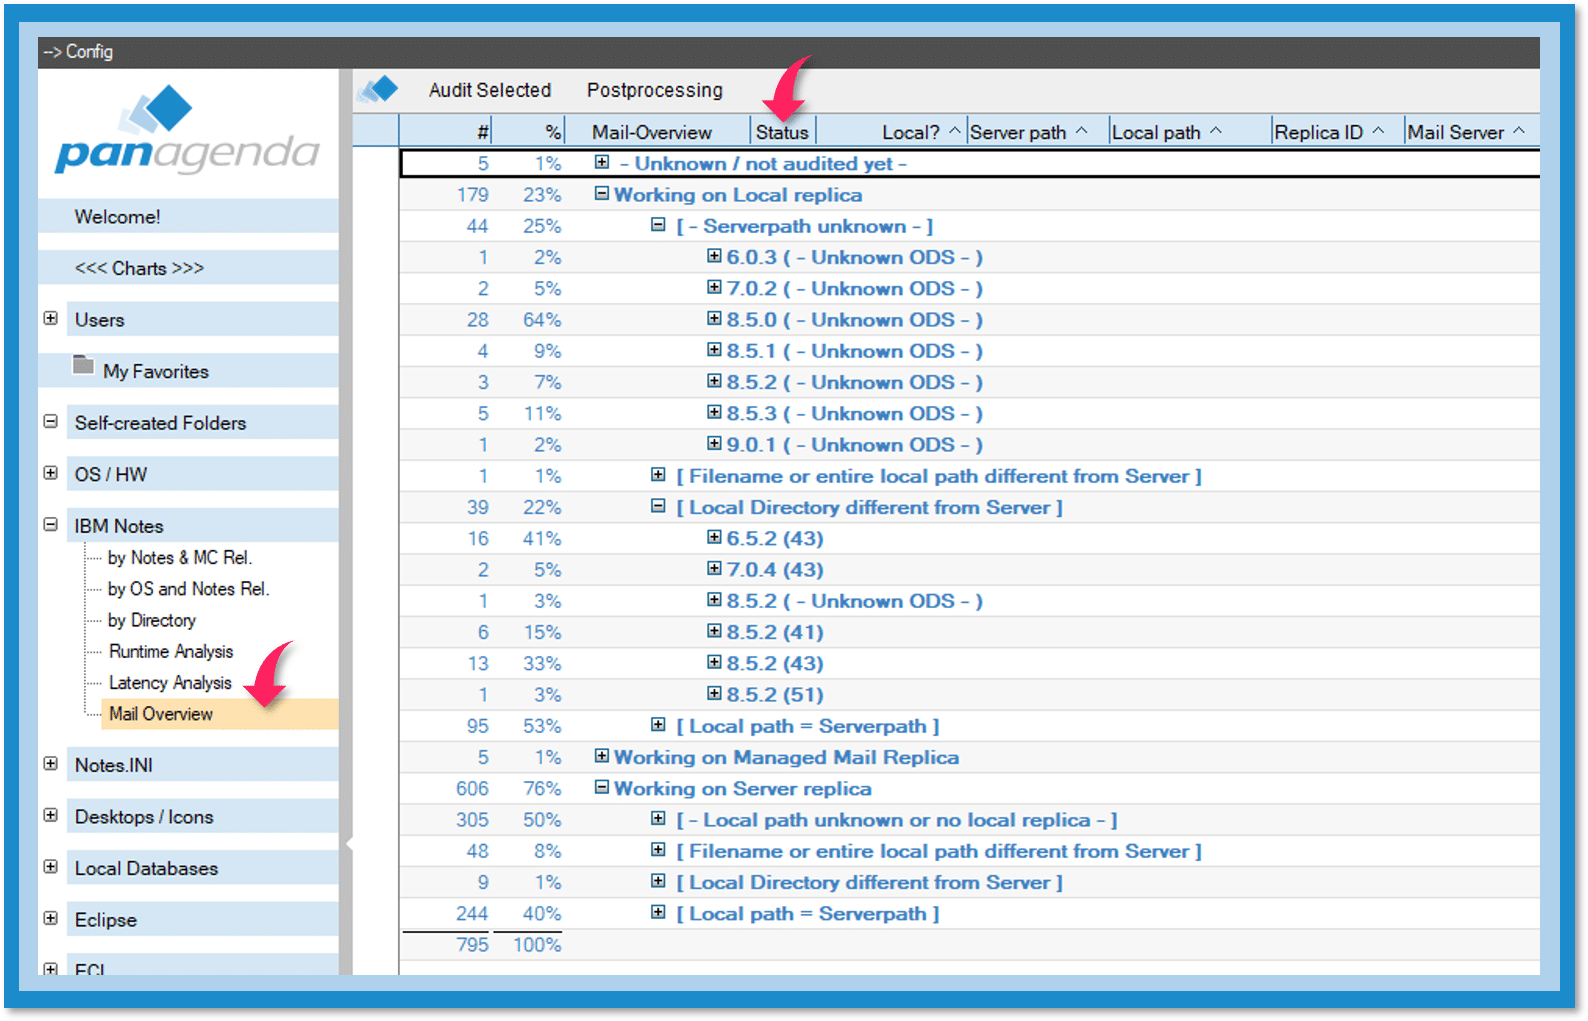Expand the Users section in sidebar
The height and width of the screenshot is (1021, 1588).
point(51,318)
